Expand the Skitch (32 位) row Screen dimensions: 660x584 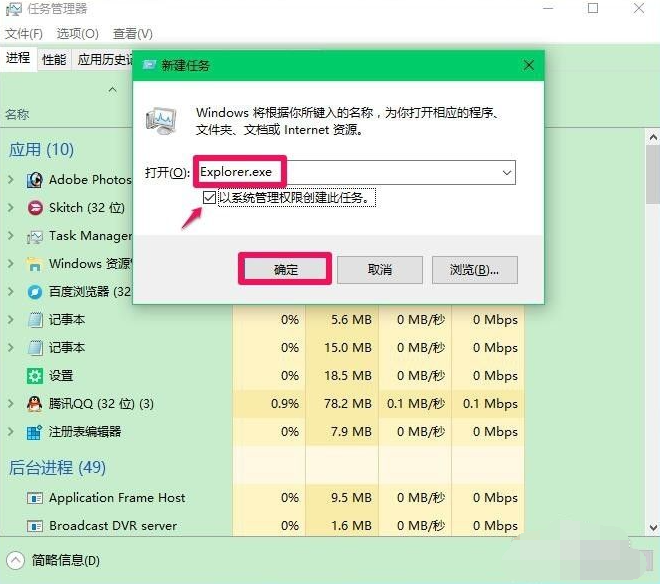point(11,208)
